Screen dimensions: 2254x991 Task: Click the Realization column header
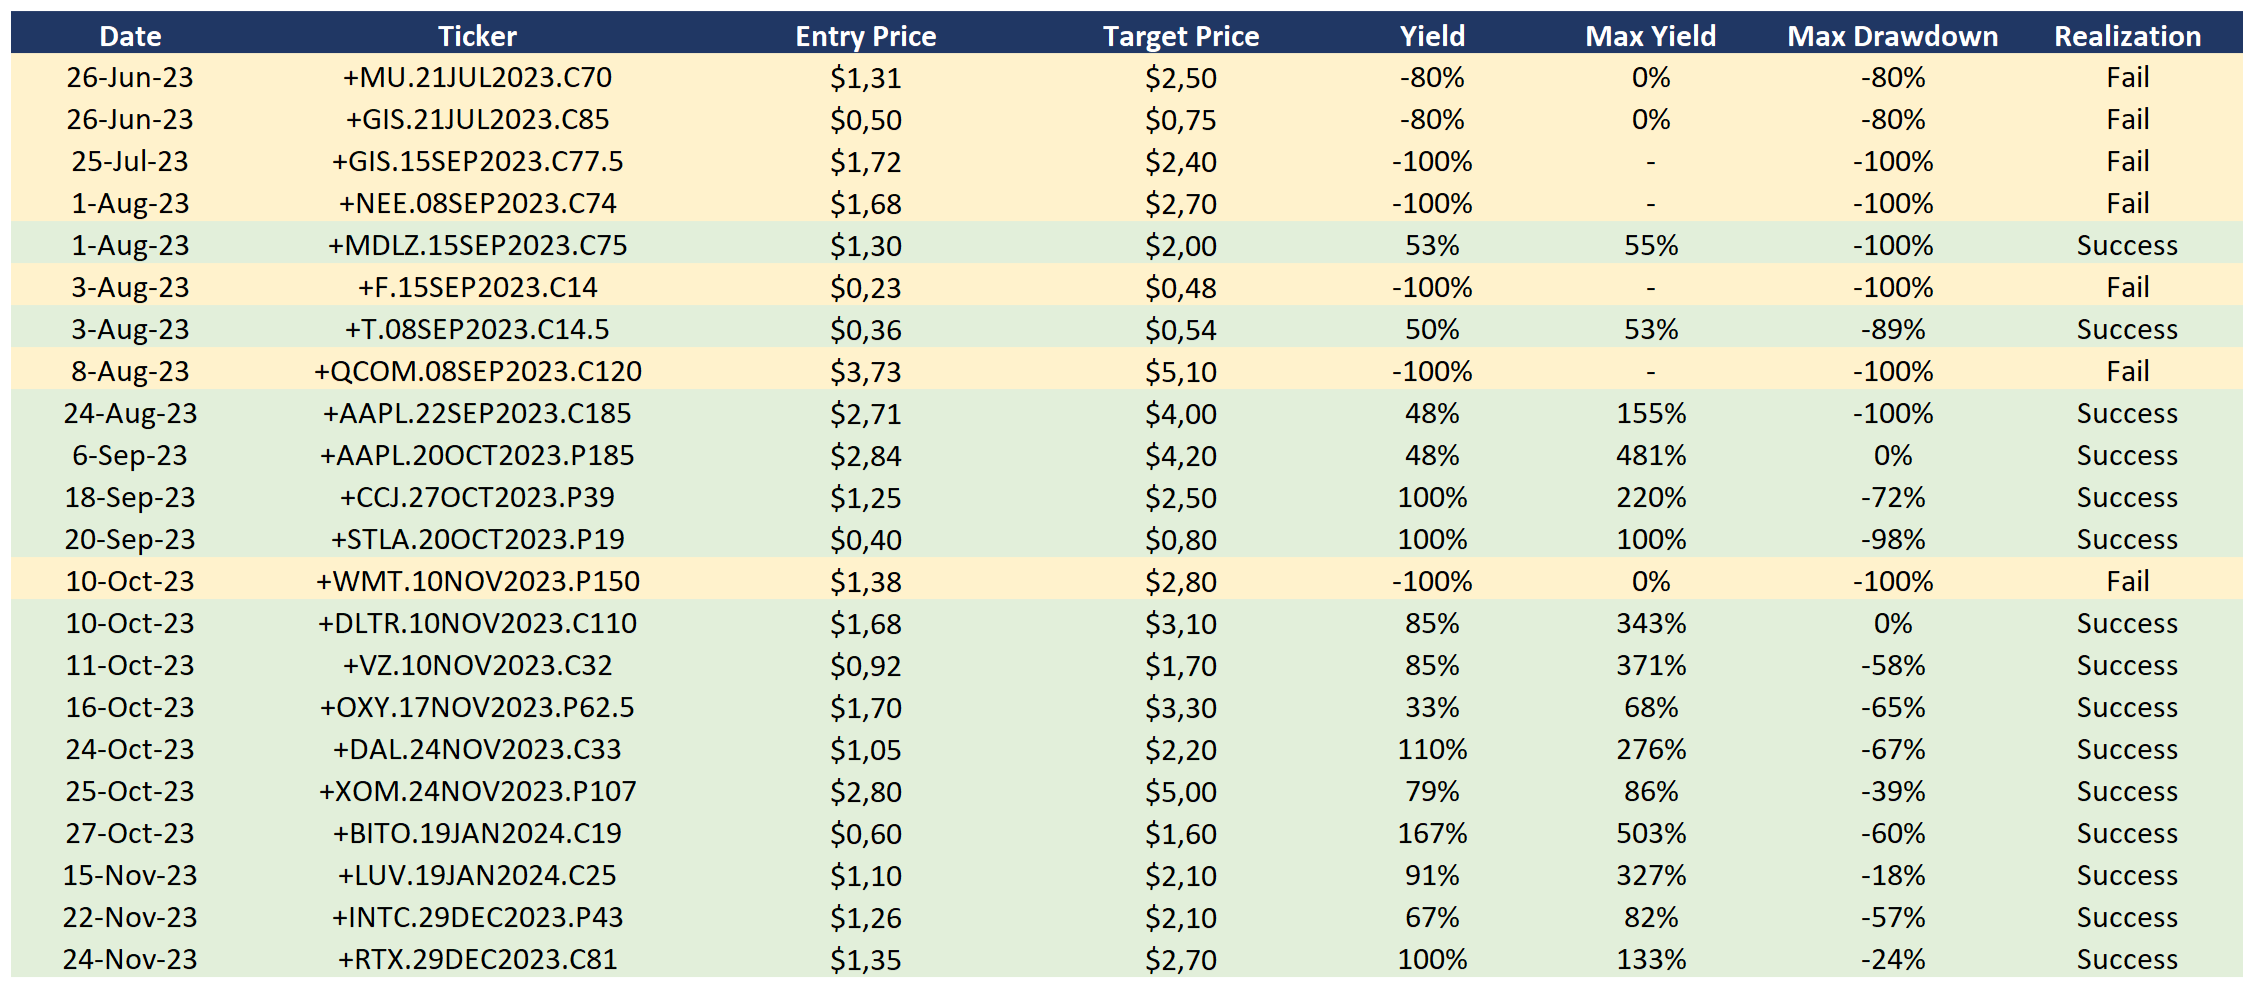[x=2127, y=36]
